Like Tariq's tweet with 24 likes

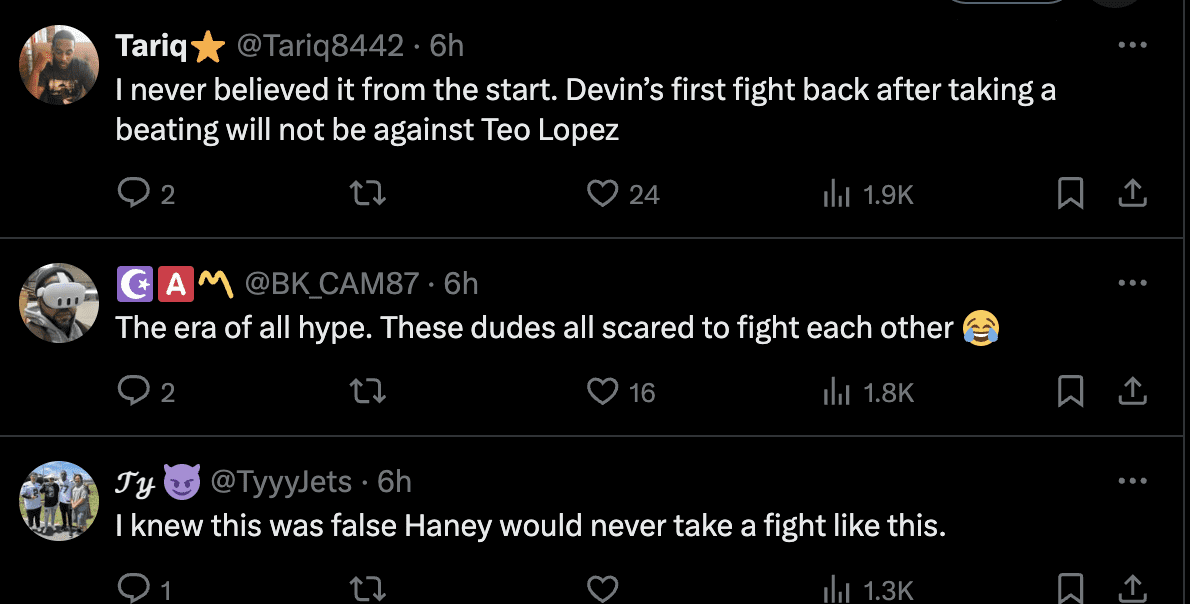pos(602,194)
